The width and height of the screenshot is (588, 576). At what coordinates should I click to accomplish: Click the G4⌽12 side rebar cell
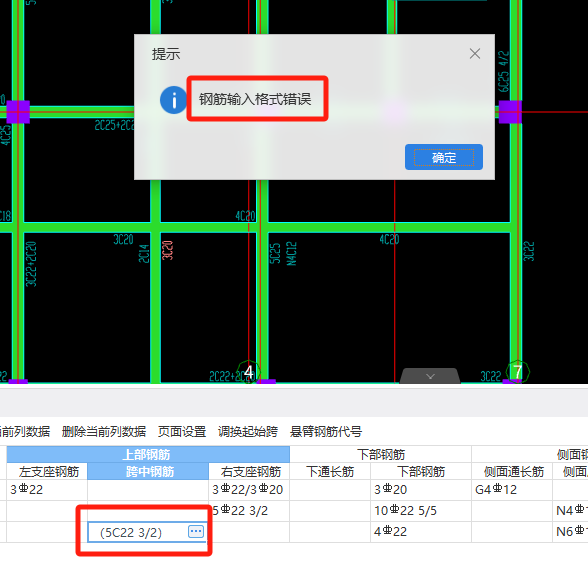(x=512, y=490)
